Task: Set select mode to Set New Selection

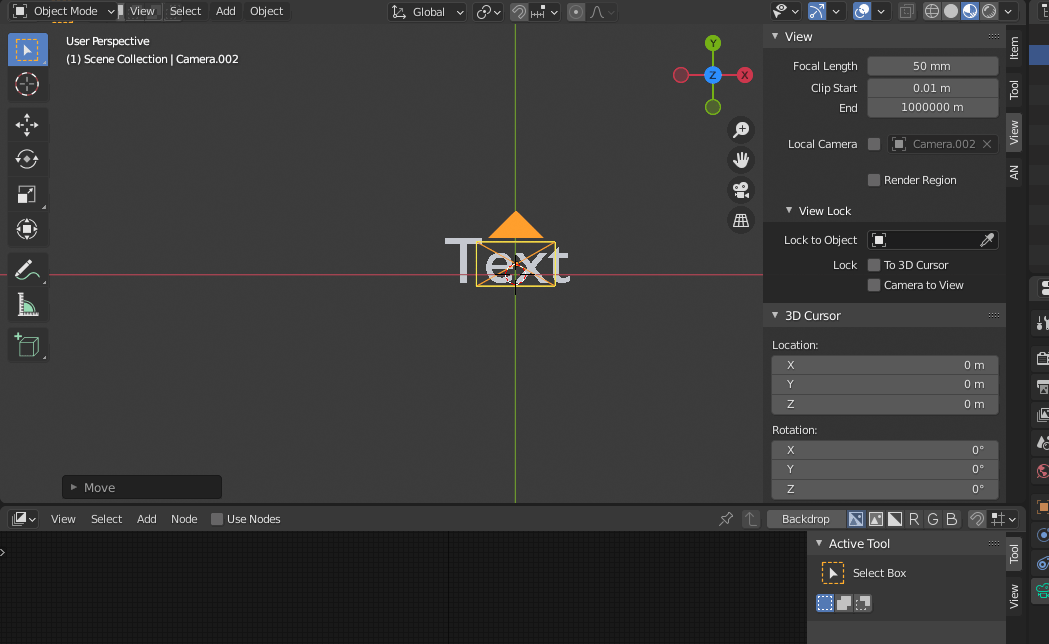Action: [x=825, y=603]
